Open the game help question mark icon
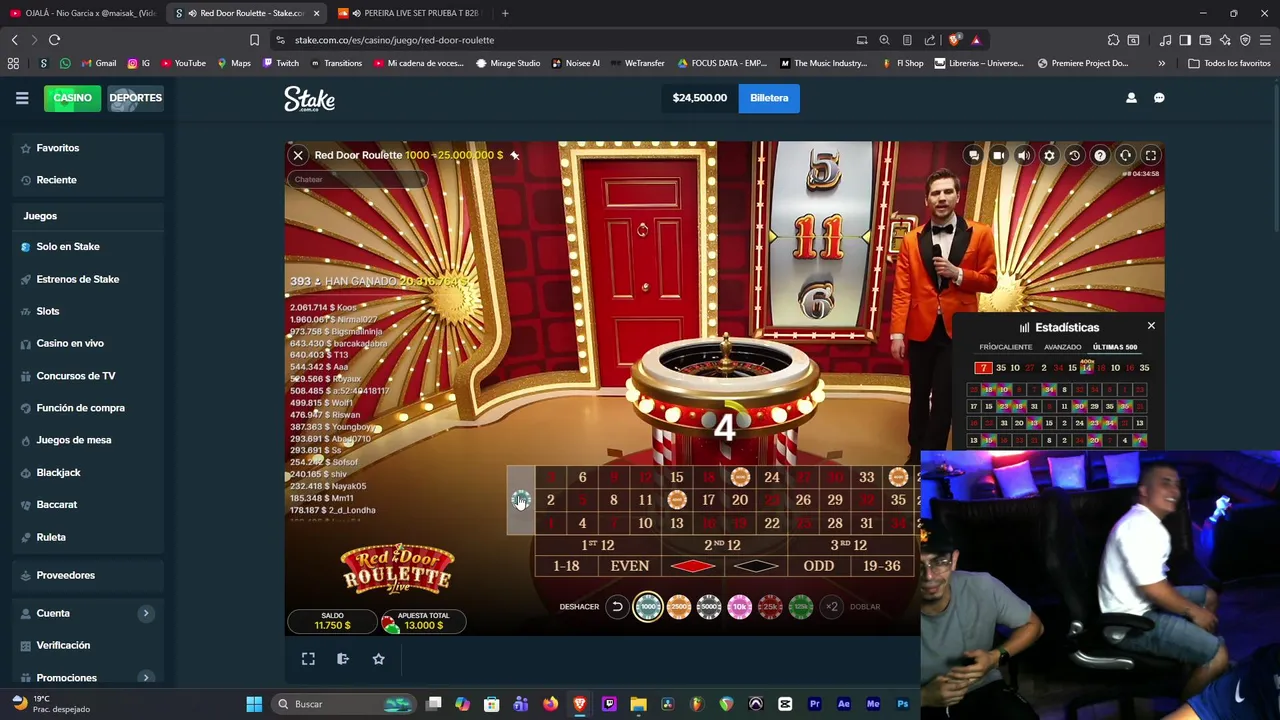1280x720 pixels. point(1100,155)
